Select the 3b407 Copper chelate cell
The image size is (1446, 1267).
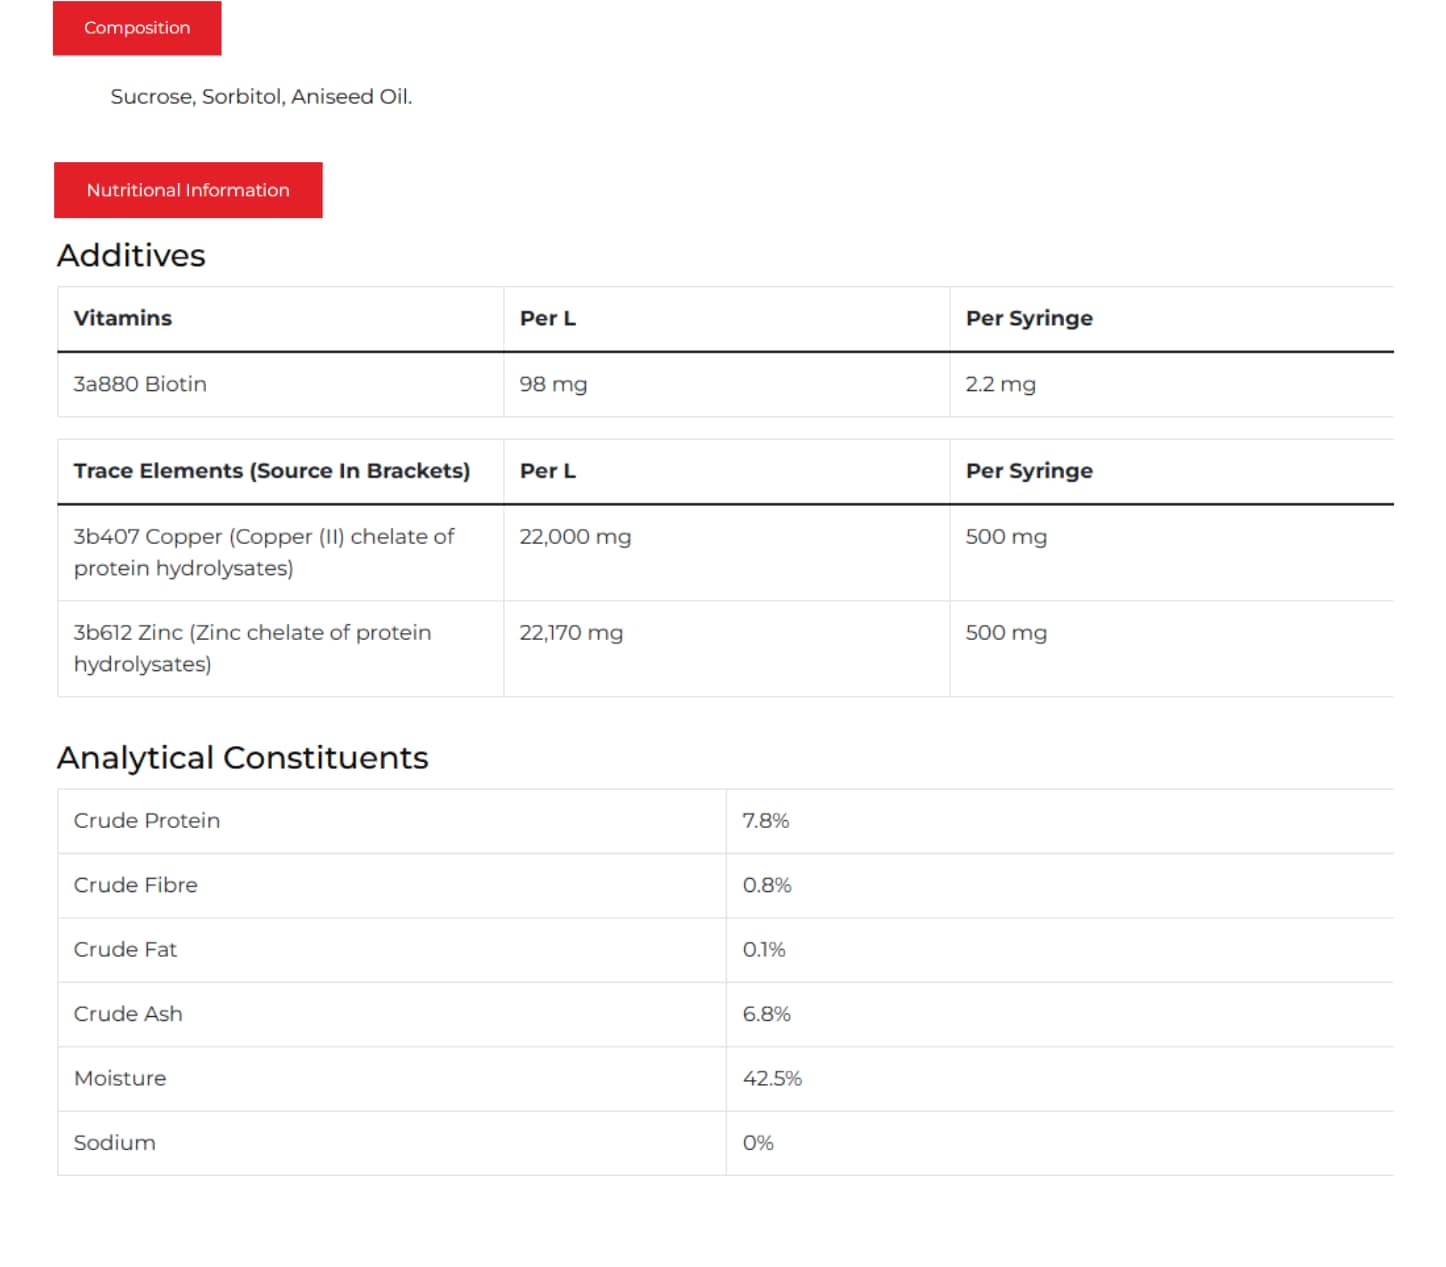pyautogui.click(x=264, y=552)
